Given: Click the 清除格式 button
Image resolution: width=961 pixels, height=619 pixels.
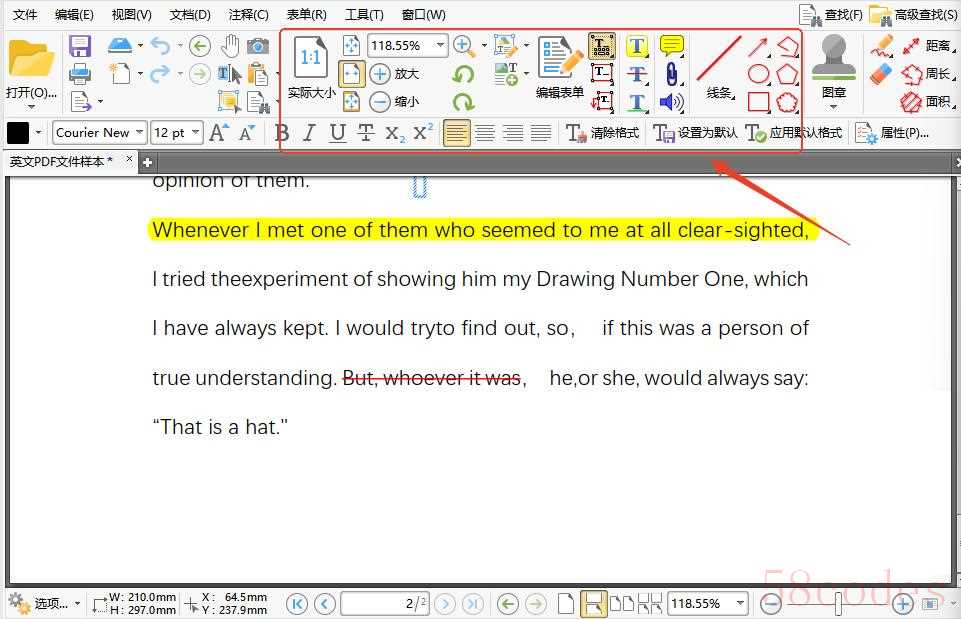Looking at the screenshot, I should 603,133.
